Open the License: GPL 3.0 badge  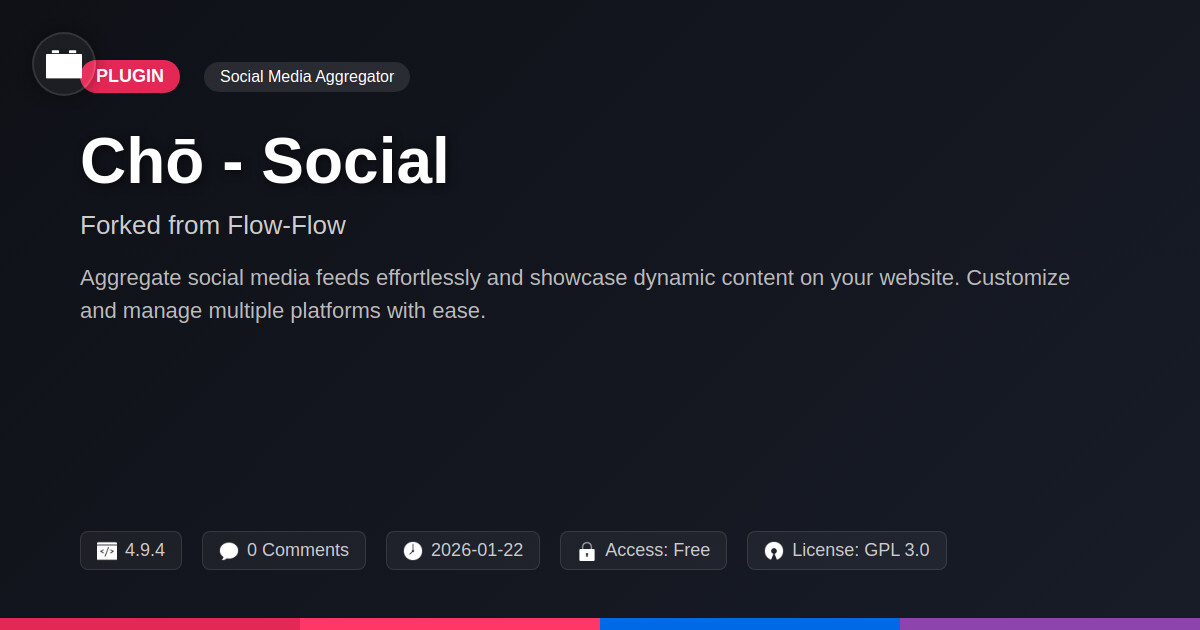click(847, 550)
